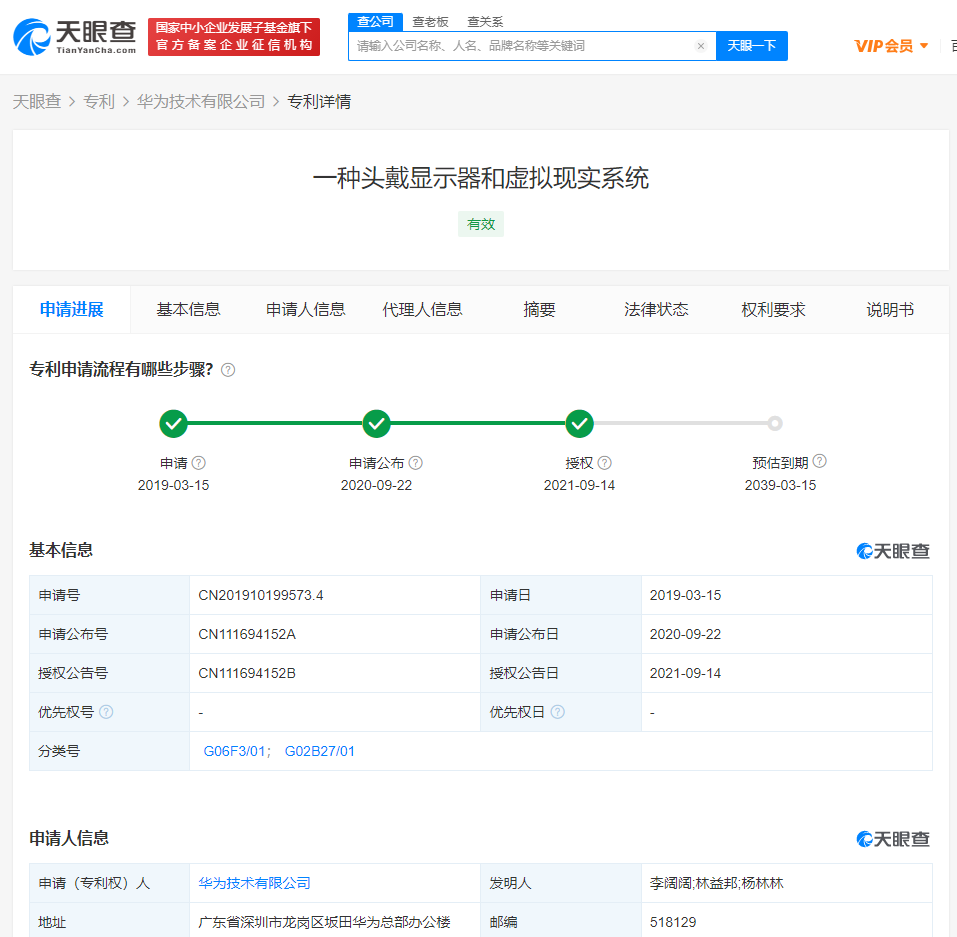Click help icon next to 申请公布 step
Image resolution: width=957 pixels, height=937 pixels.
point(416,463)
